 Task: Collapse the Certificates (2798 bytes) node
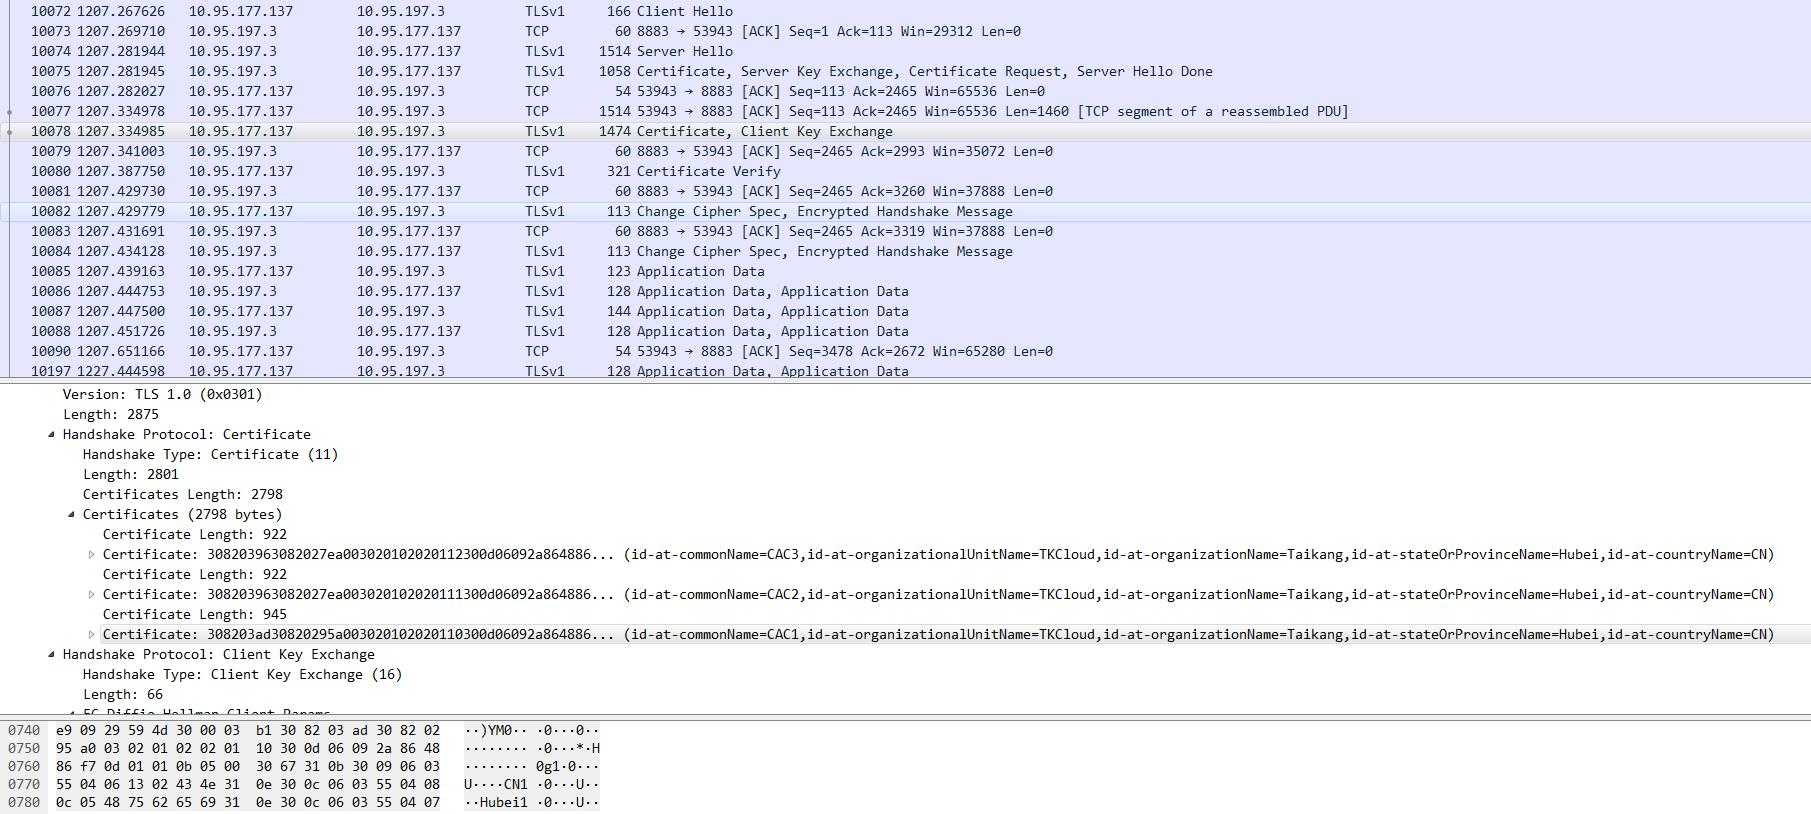(x=72, y=514)
